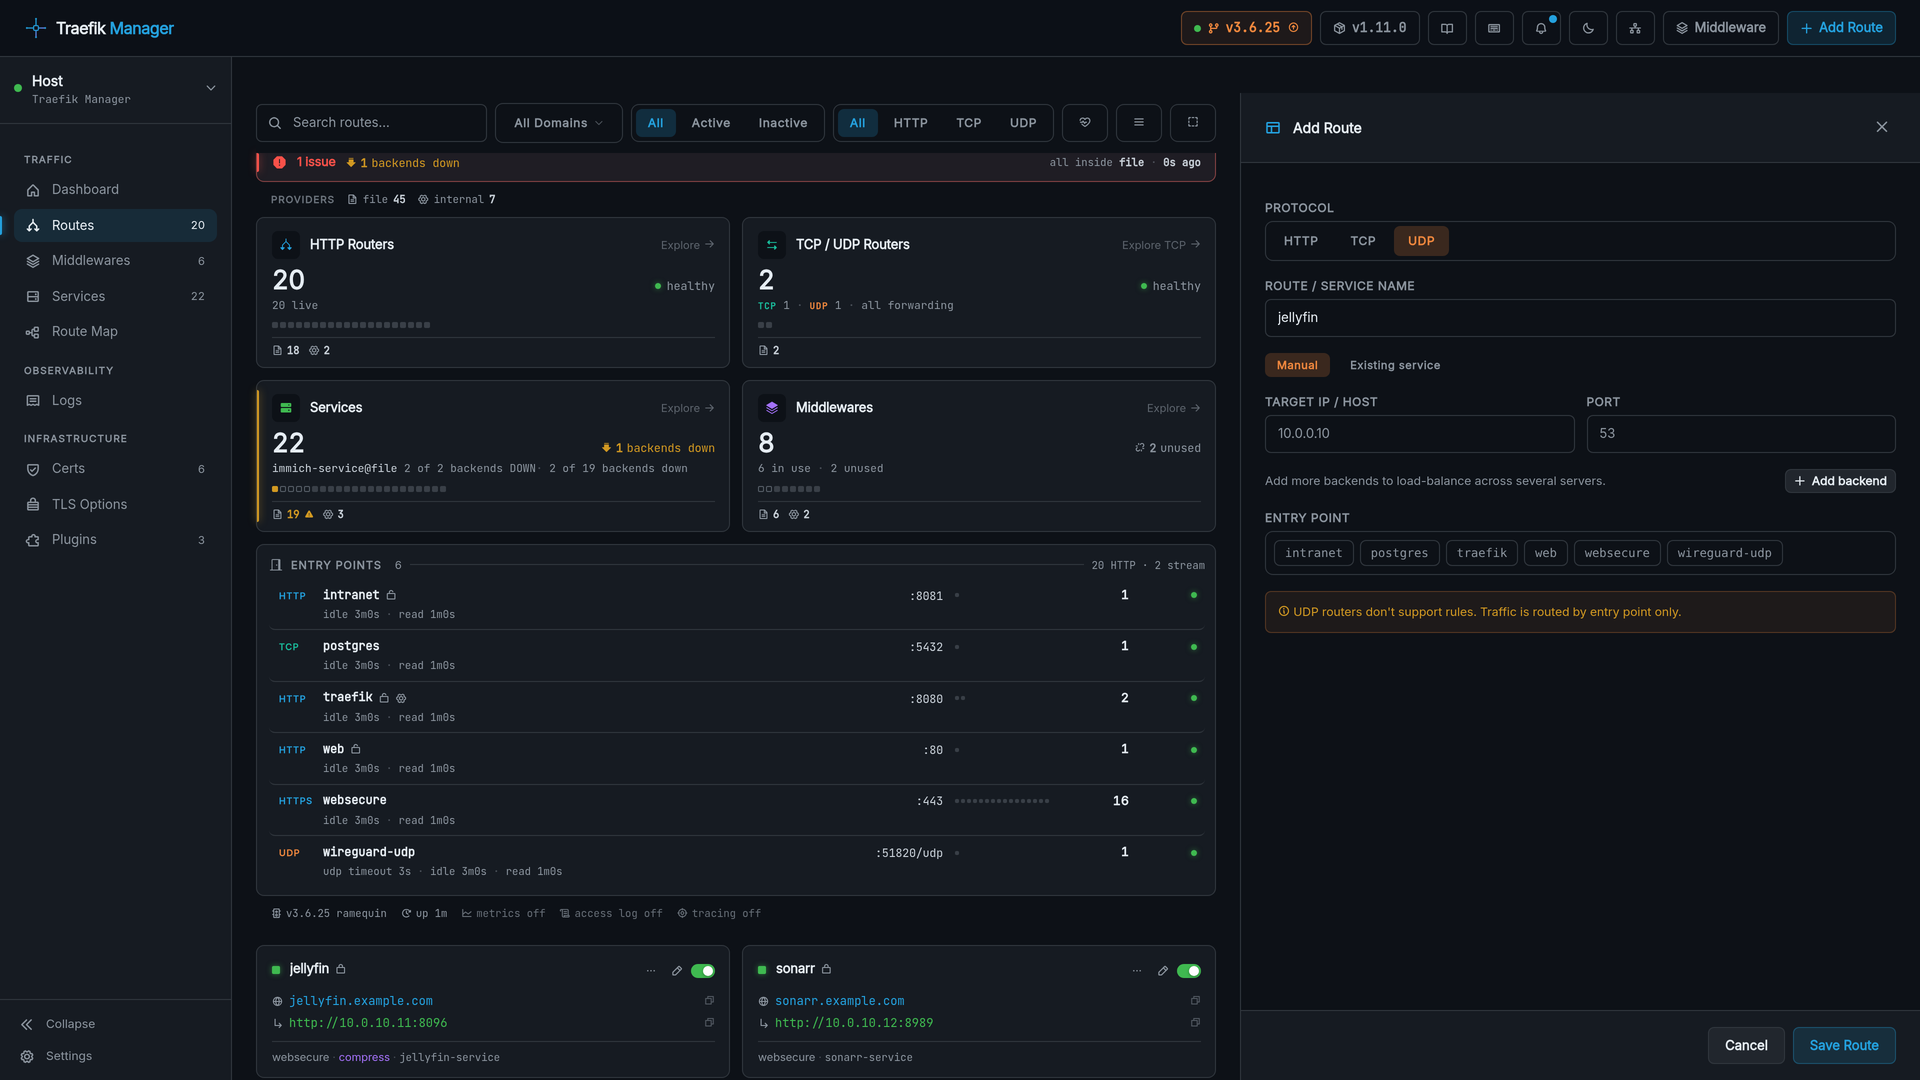Click the HTTP Routers card icon
Screen dimensions: 1920x1080
click(286, 245)
